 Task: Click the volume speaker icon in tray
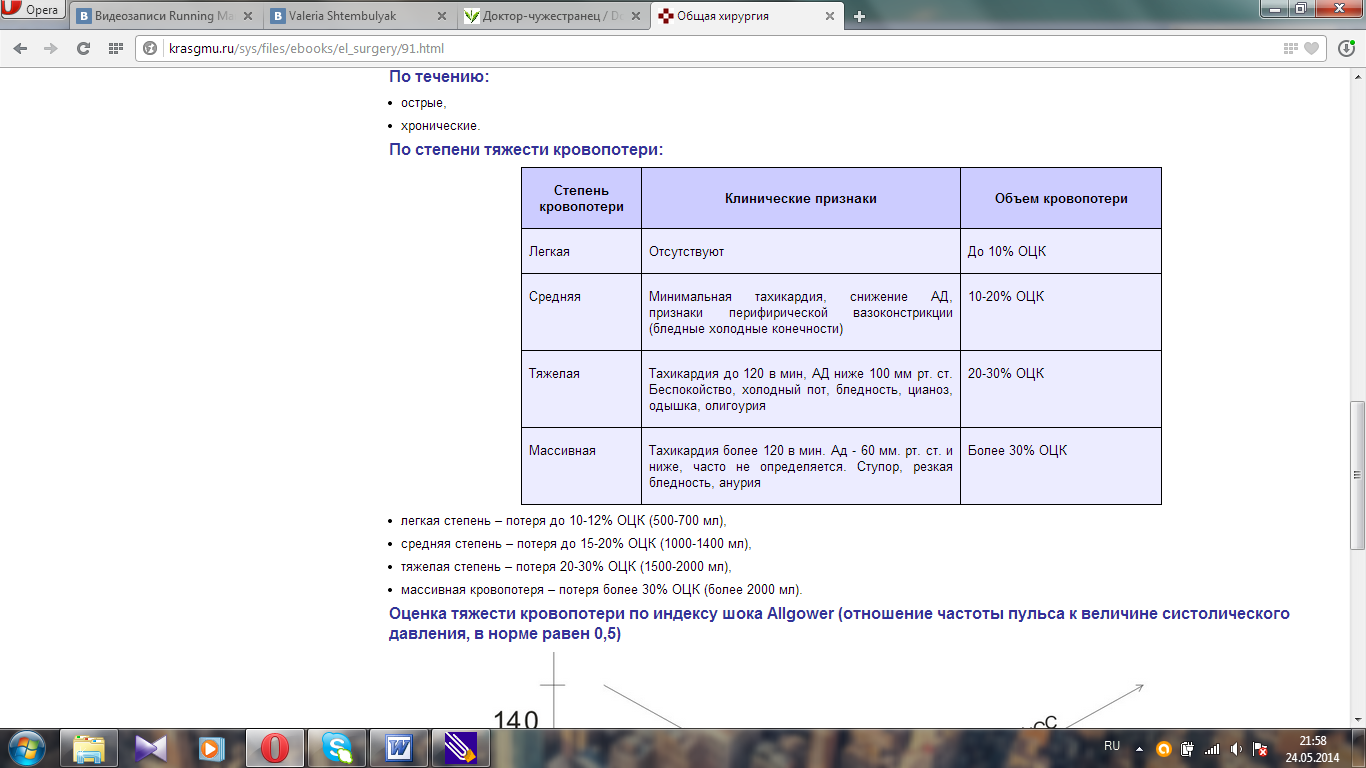[1237, 748]
